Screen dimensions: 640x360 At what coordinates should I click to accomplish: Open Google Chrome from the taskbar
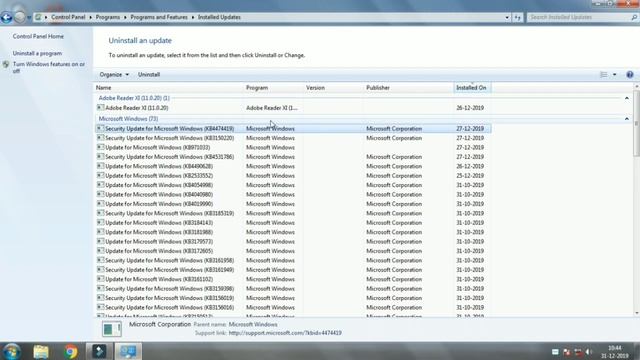(x=71, y=351)
